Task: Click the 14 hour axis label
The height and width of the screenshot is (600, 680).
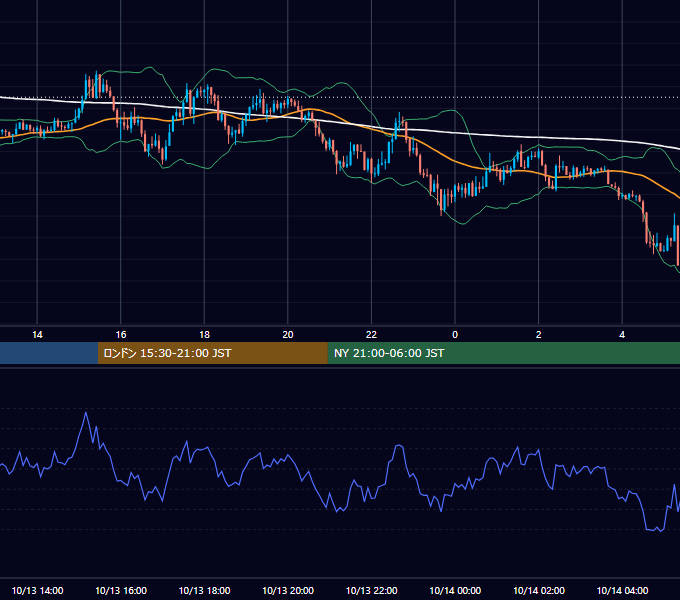Action: click(37, 335)
